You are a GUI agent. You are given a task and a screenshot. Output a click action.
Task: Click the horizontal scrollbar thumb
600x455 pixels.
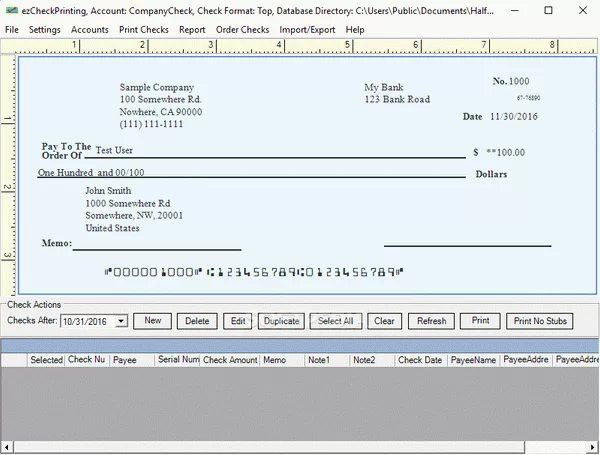click(269, 447)
